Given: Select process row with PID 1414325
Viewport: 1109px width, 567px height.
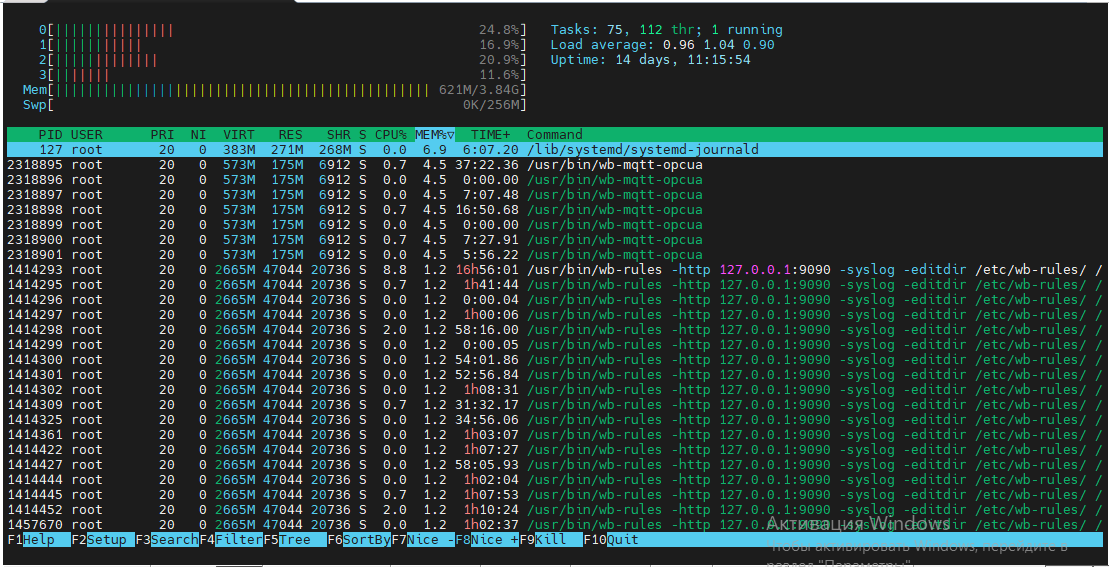Looking at the screenshot, I should pyautogui.click(x=554, y=419).
